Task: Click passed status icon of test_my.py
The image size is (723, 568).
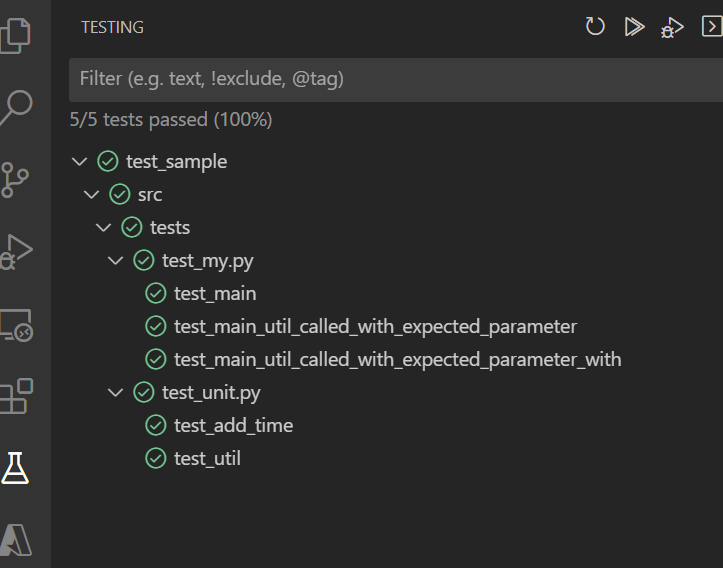Action: click(144, 260)
